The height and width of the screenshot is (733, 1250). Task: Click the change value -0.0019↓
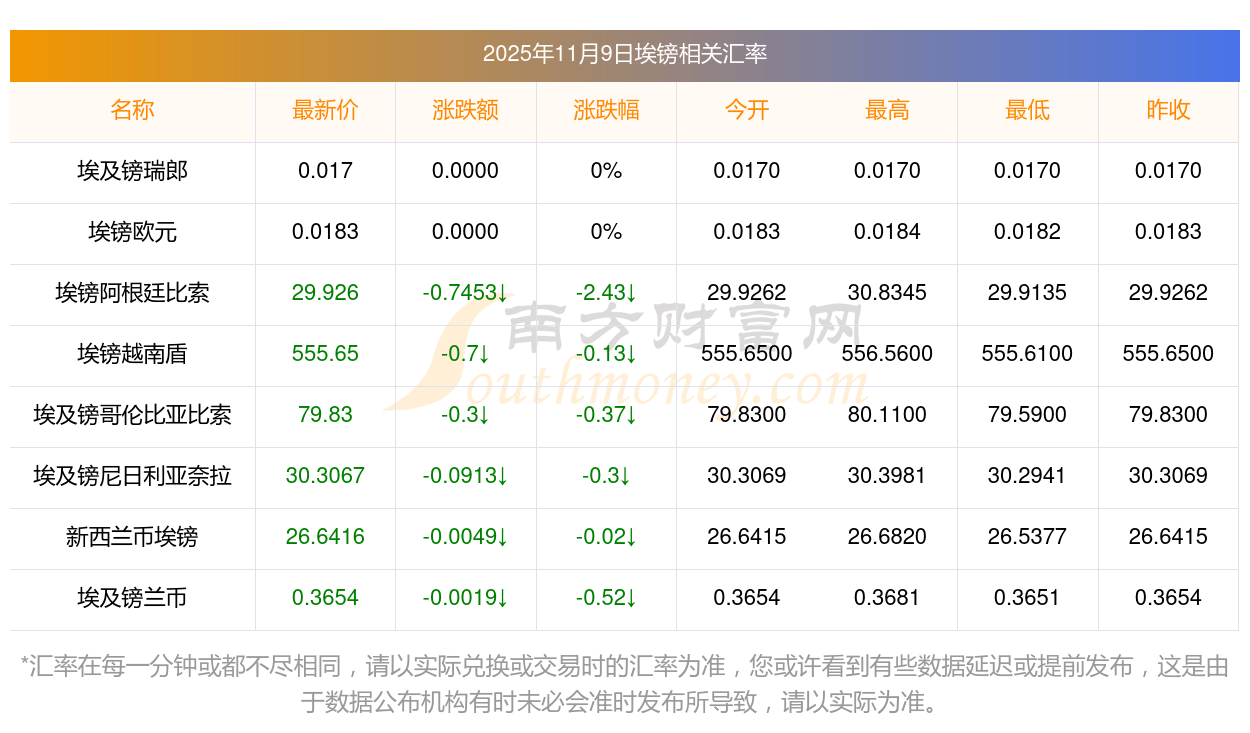click(x=466, y=598)
